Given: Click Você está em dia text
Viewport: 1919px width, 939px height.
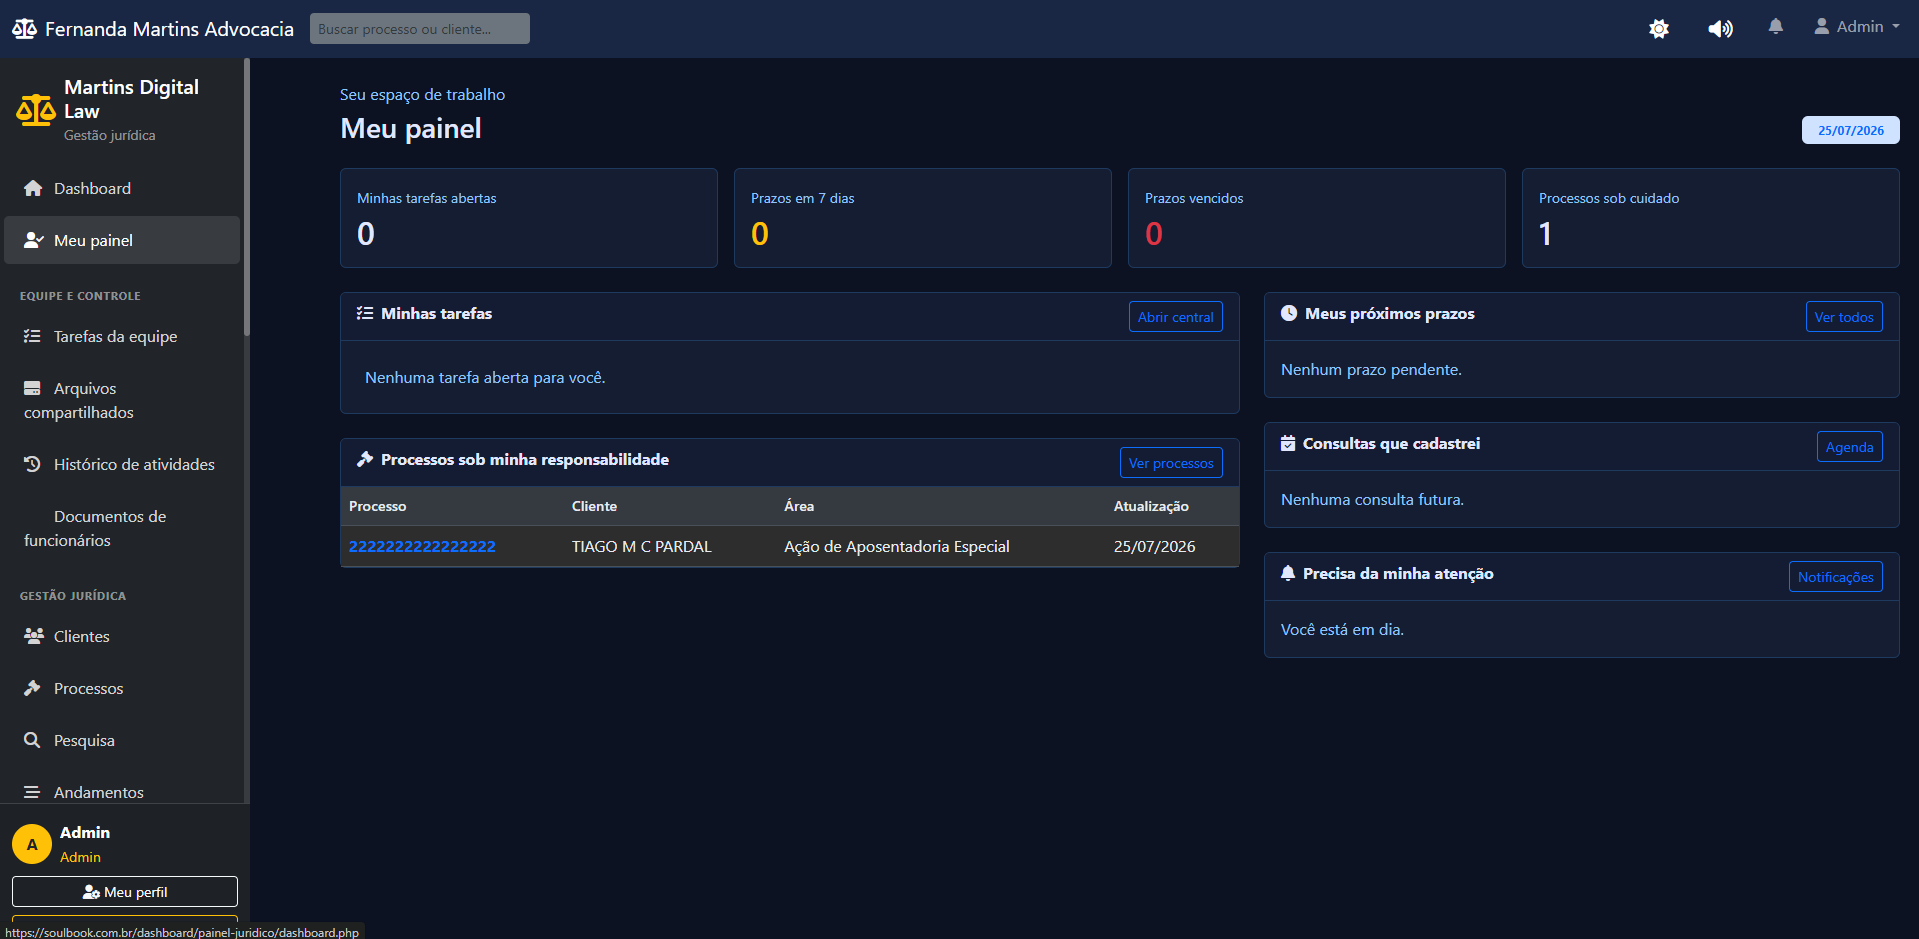Looking at the screenshot, I should tap(1342, 629).
